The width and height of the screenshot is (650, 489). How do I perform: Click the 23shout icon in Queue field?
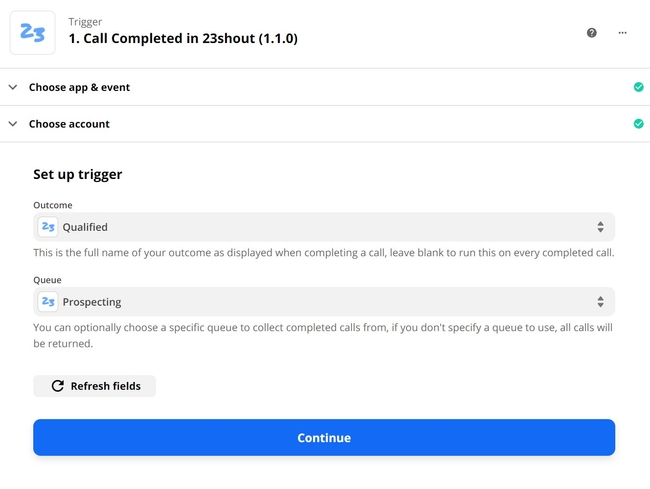click(x=48, y=302)
